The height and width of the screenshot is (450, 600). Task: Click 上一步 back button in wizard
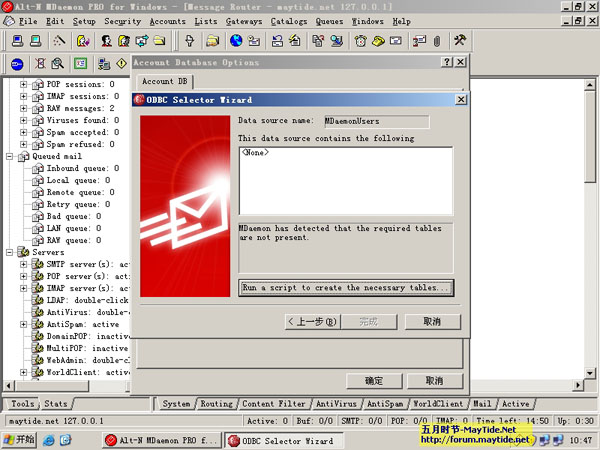[312, 321]
